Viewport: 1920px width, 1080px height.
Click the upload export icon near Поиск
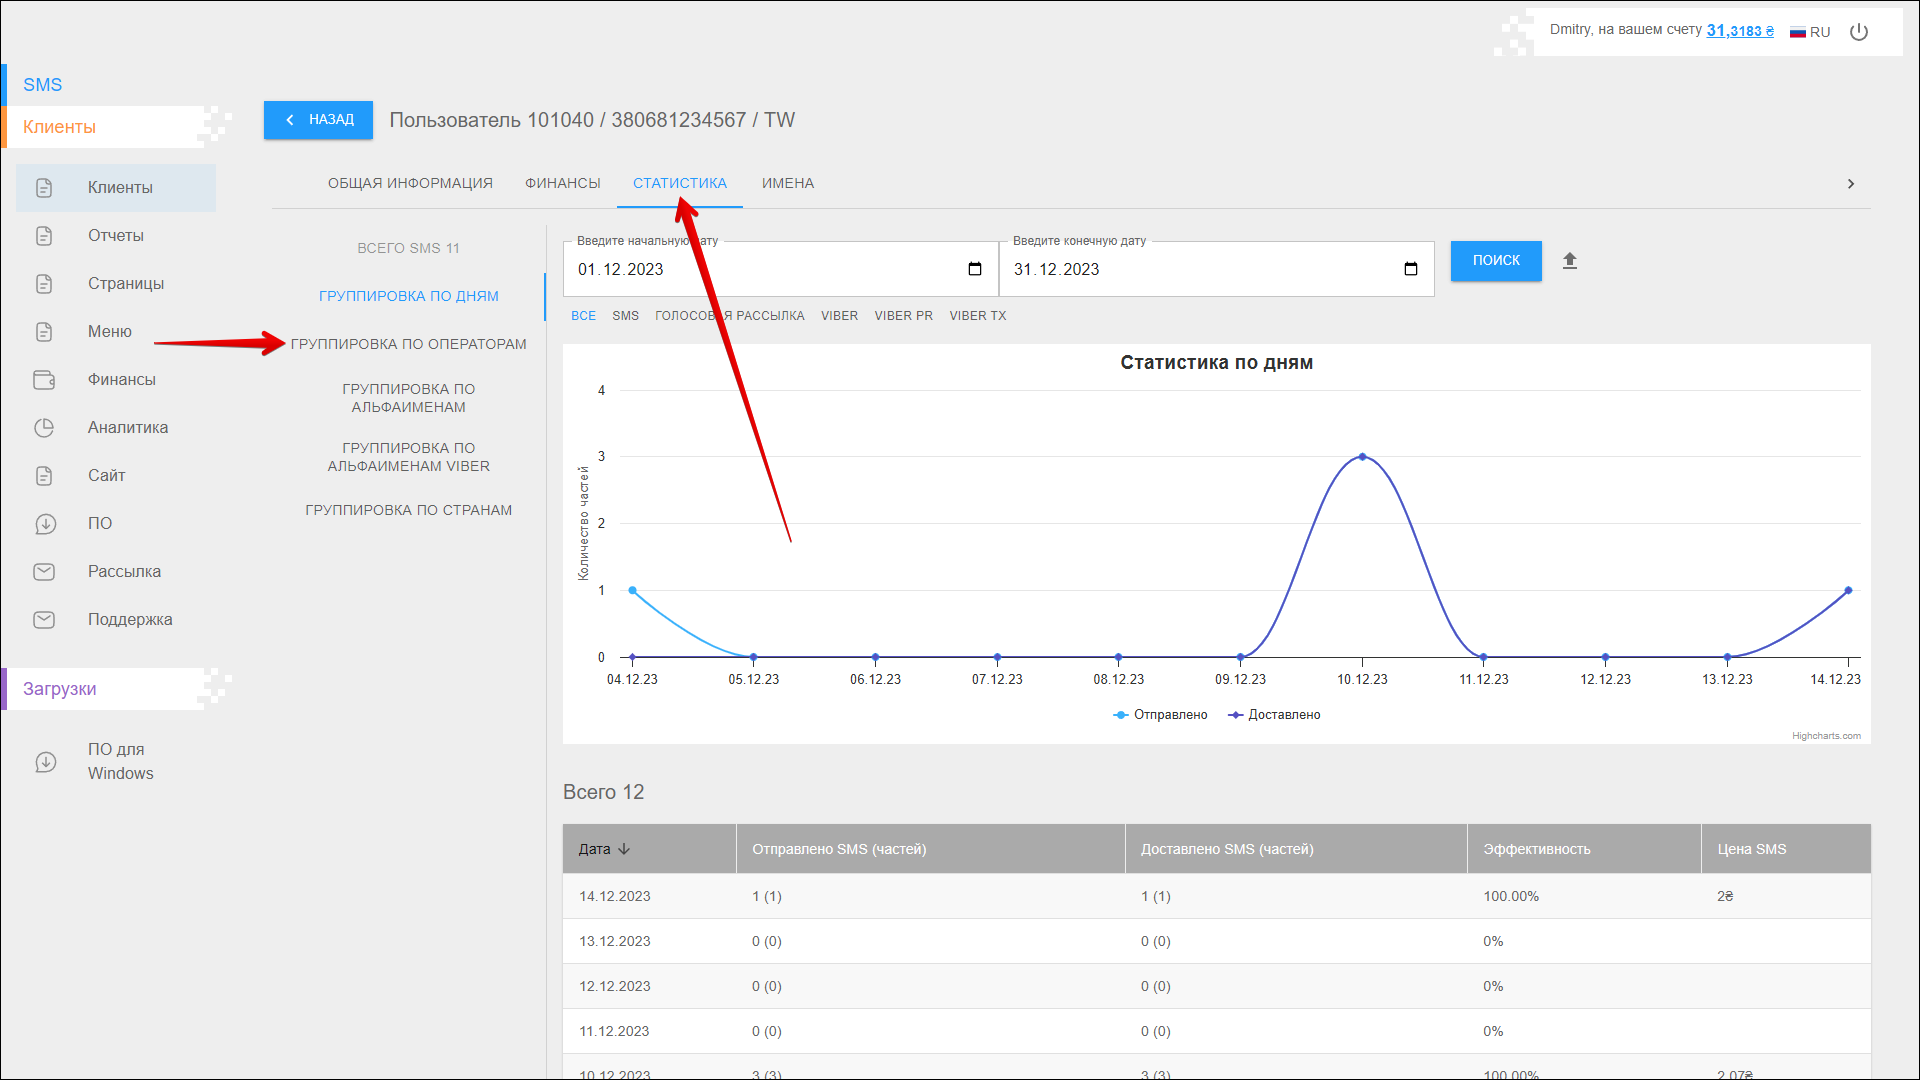1570,261
